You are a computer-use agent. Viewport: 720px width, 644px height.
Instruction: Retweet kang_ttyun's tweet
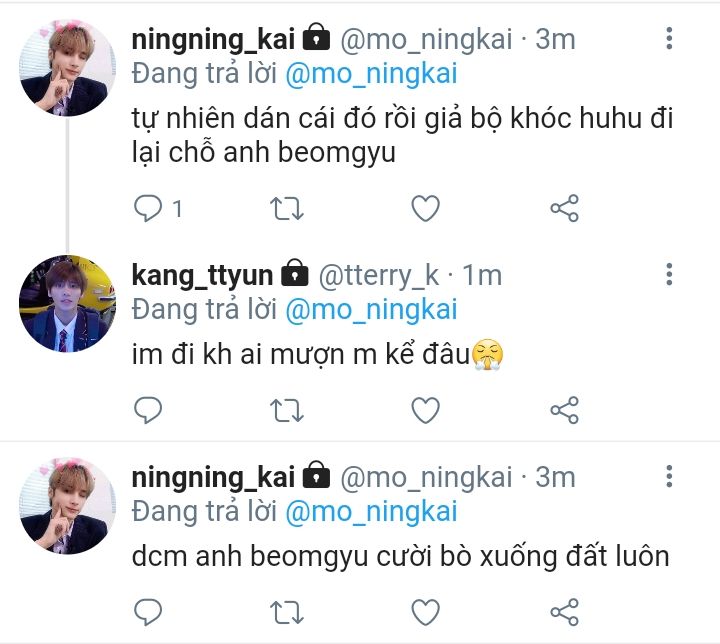click(x=288, y=409)
